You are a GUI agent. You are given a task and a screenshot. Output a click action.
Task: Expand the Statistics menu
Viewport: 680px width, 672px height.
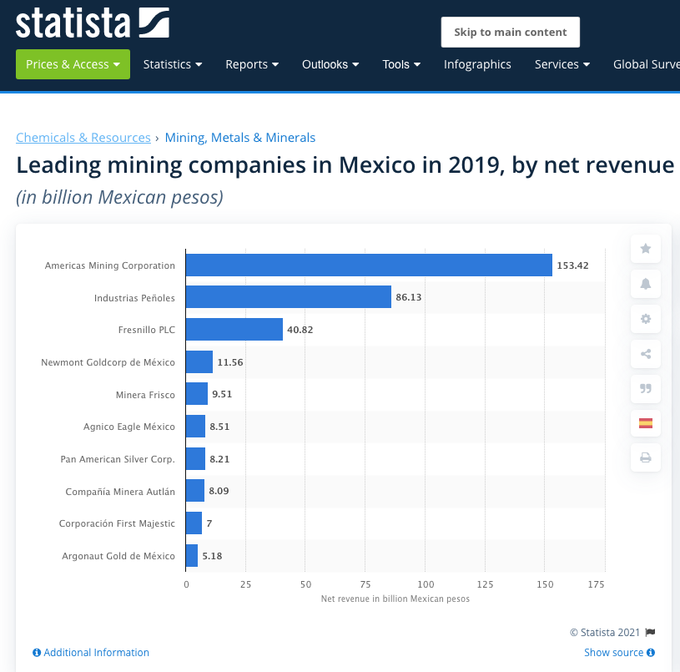(x=173, y=65)
